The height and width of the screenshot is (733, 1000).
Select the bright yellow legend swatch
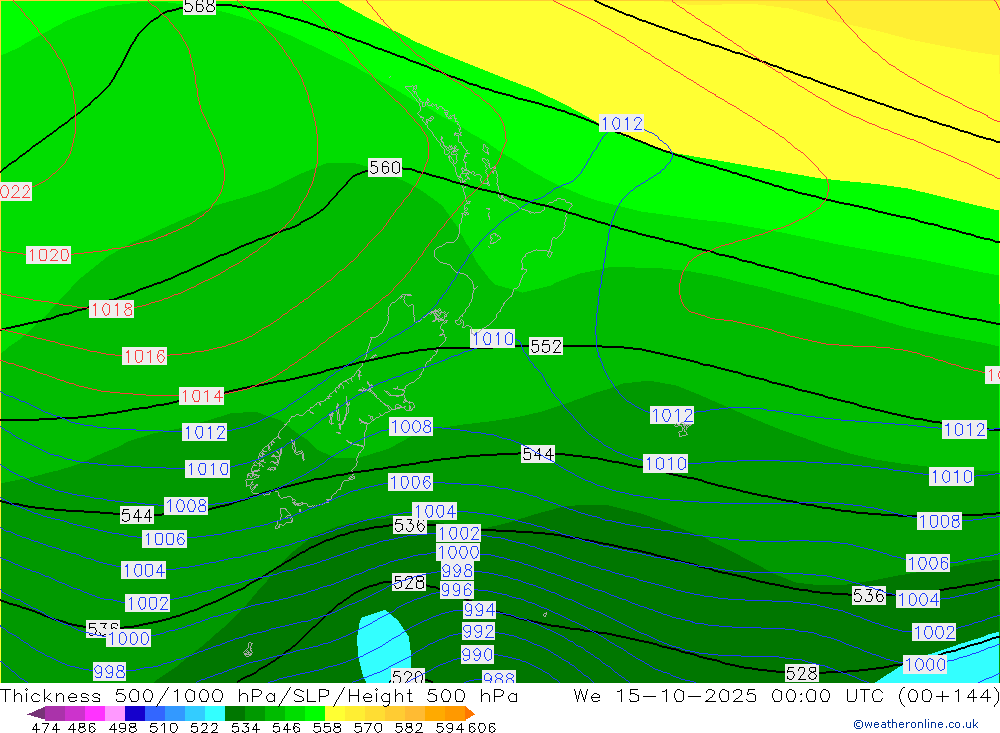pyautogui.click(x=335, y=713)
